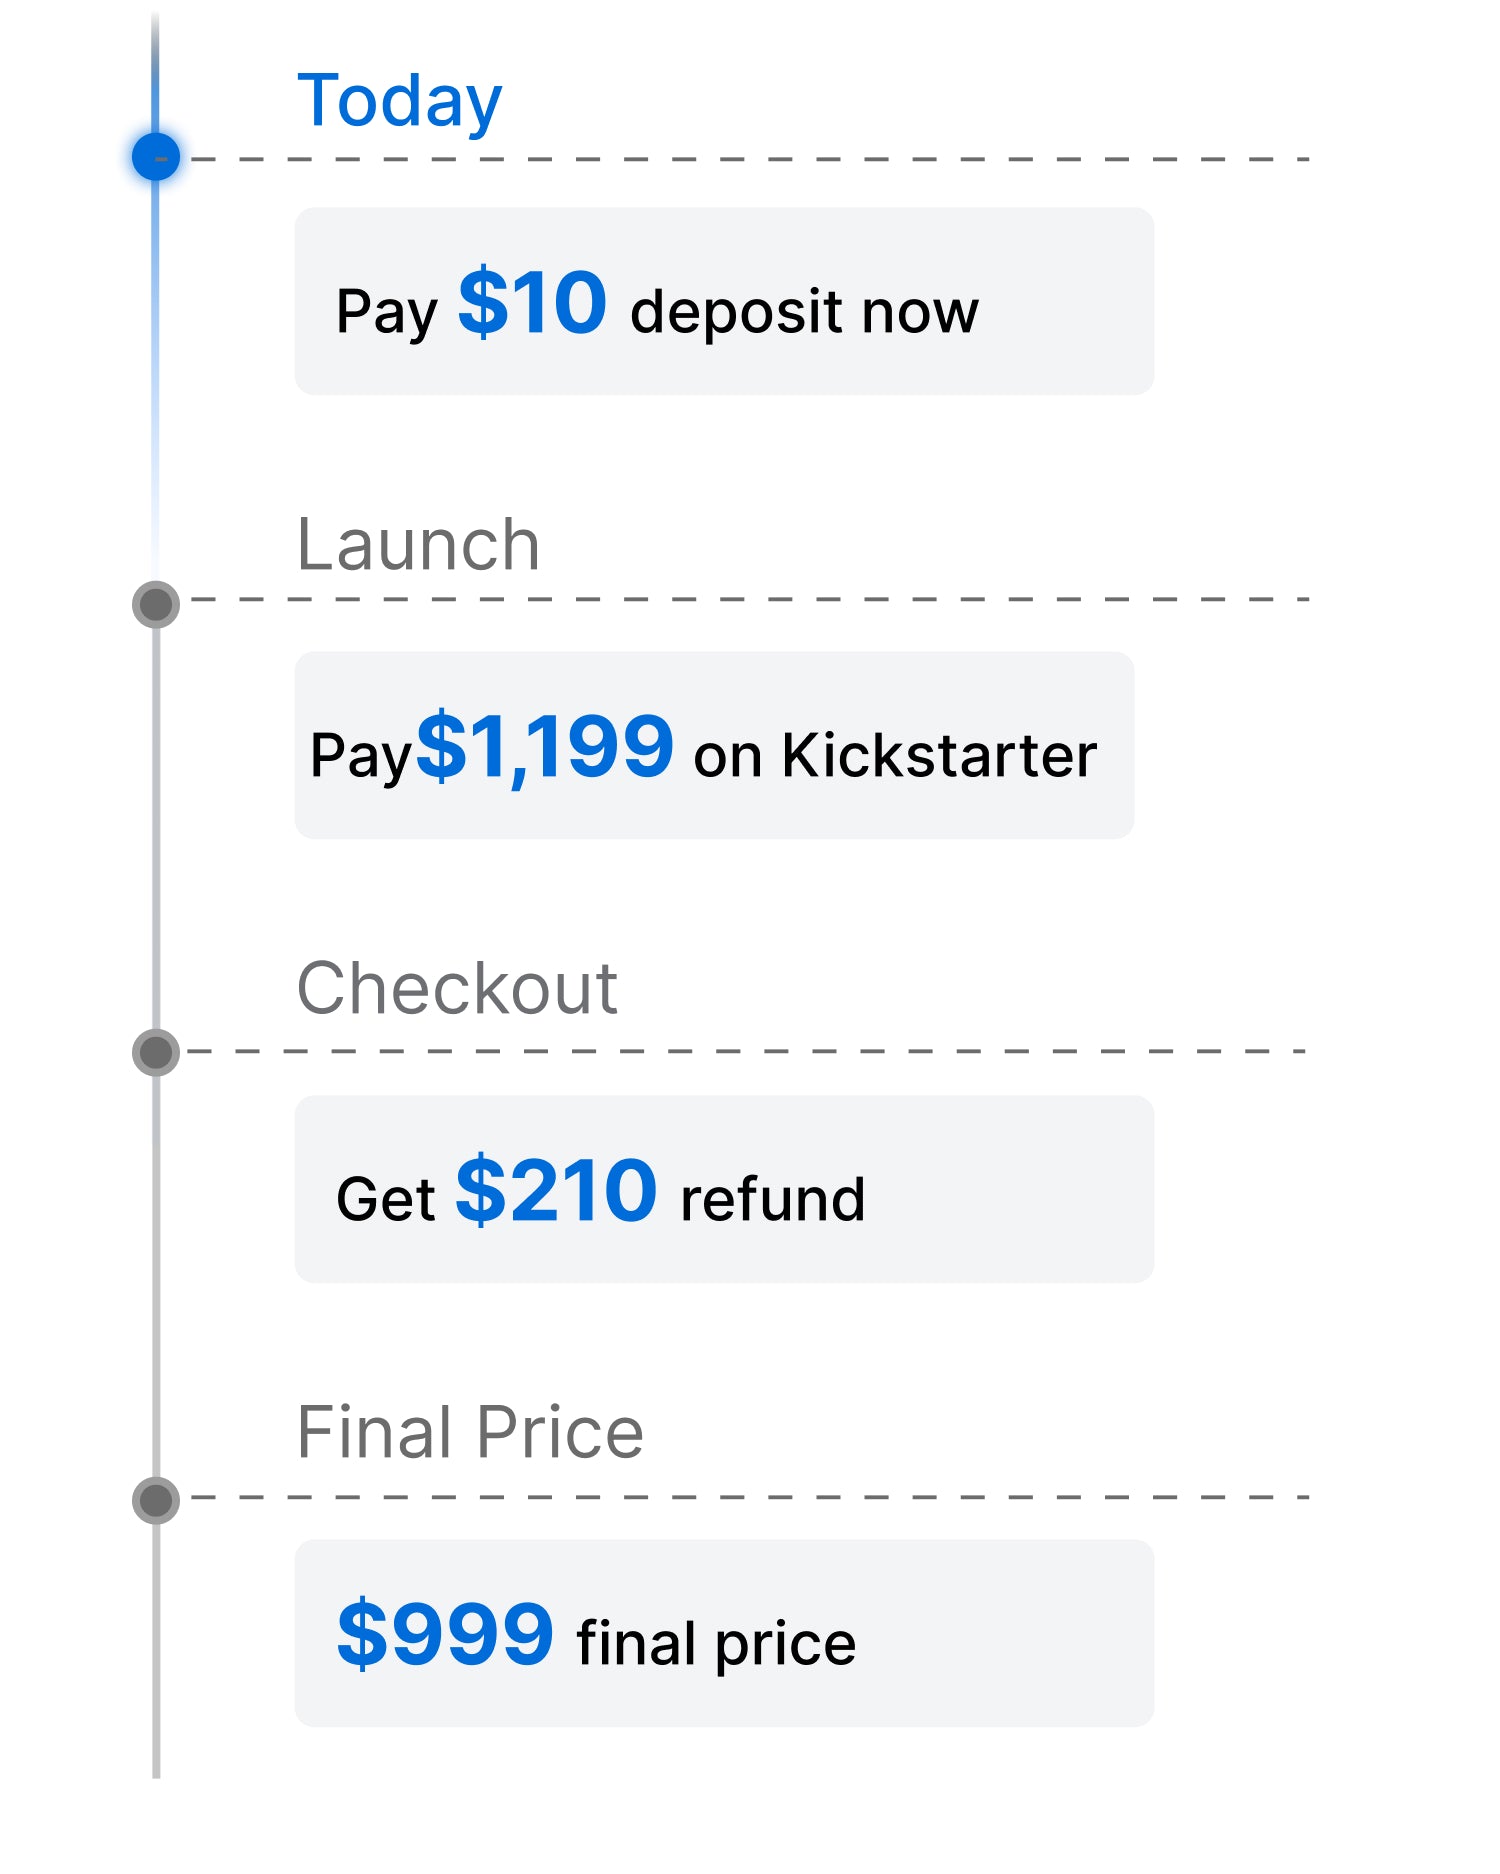Click the words 'final price' in card

coord(716,1644)
